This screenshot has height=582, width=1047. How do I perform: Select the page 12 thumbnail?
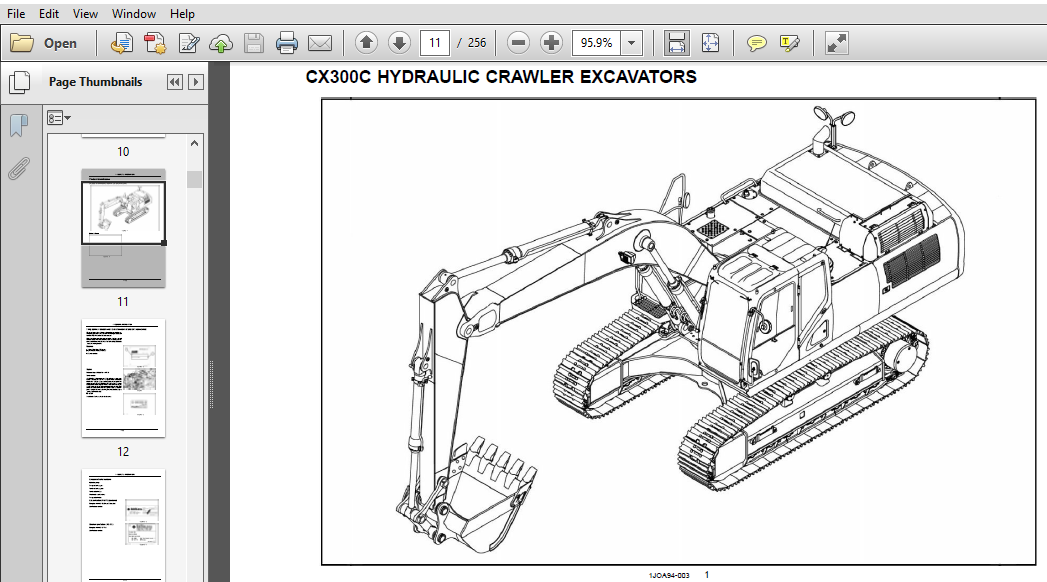pos(124,378)
